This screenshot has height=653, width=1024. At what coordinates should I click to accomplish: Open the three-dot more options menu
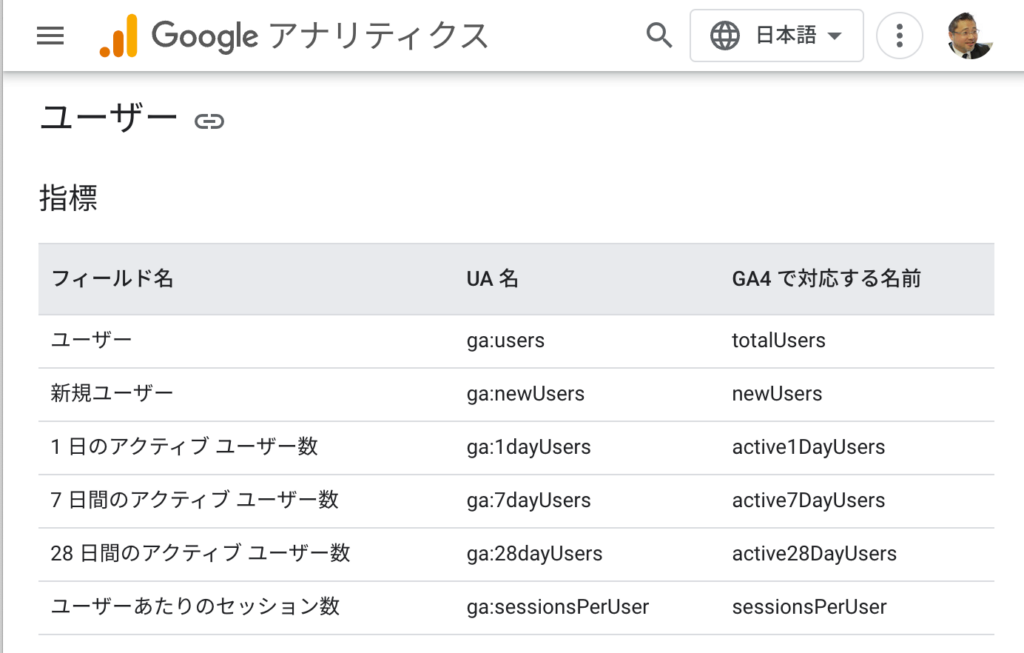point(899,37)
